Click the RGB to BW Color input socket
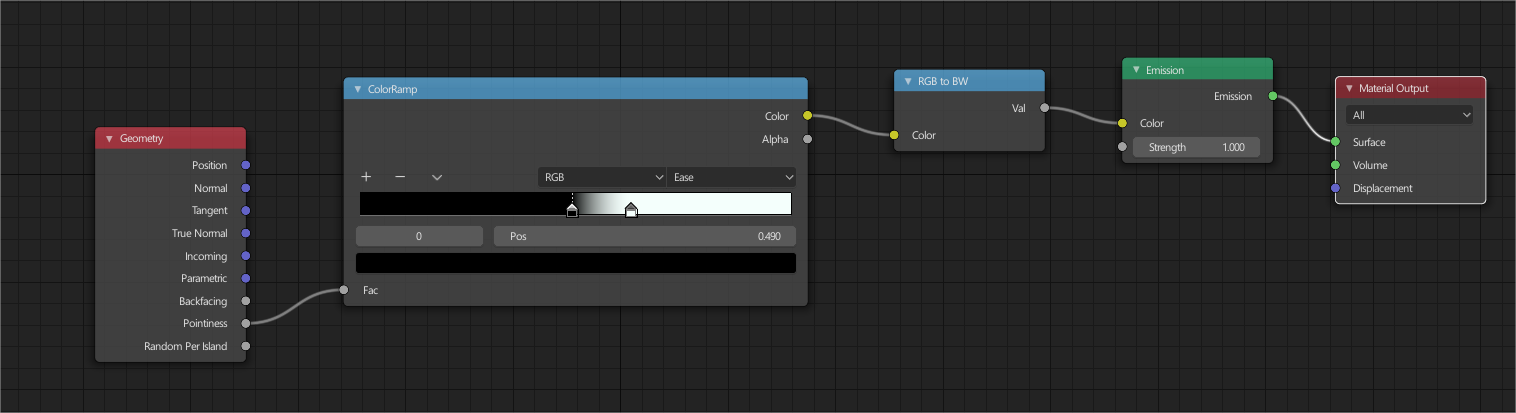Viewport: 1516px width, 413px height. [x=895, y=135]
